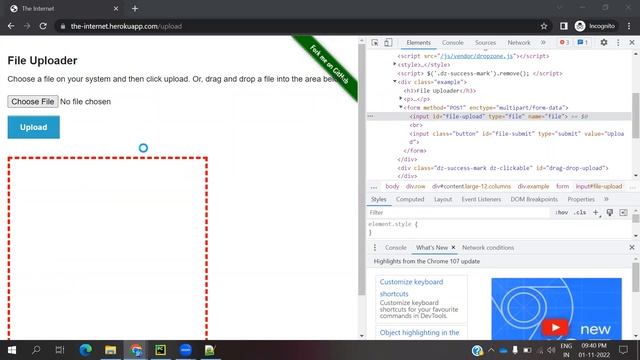
Task: Switch to the Sources panel tab
Action: click(485, 42)
